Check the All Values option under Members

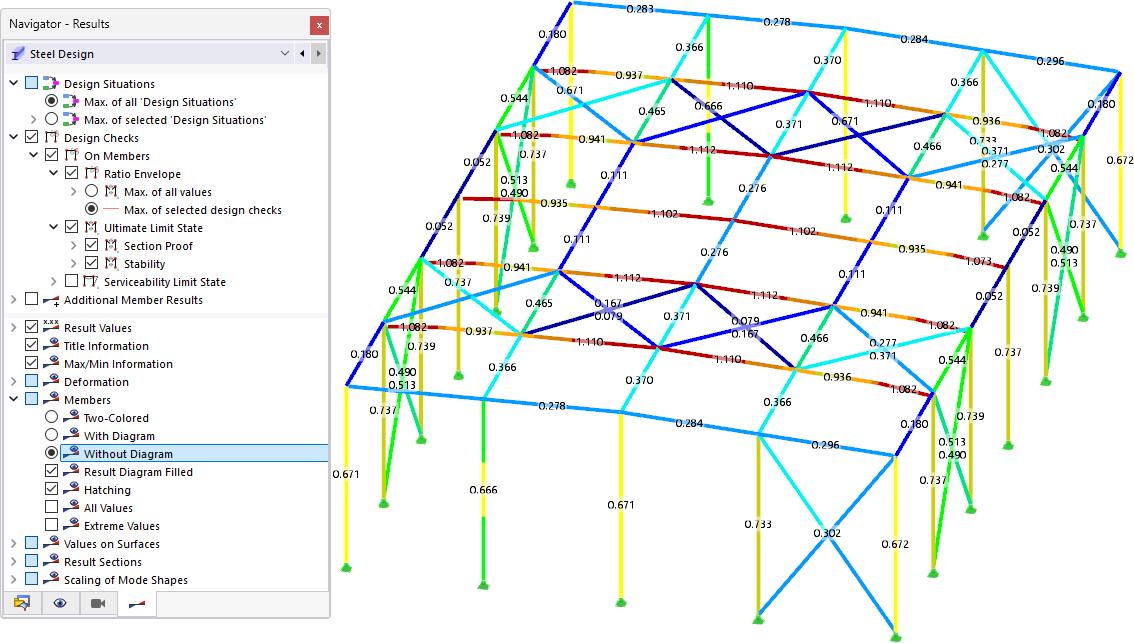point(50,507)
